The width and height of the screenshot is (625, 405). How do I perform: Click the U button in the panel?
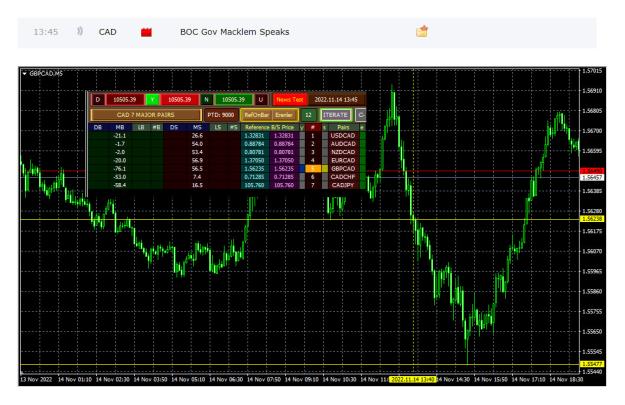[261, 100]
